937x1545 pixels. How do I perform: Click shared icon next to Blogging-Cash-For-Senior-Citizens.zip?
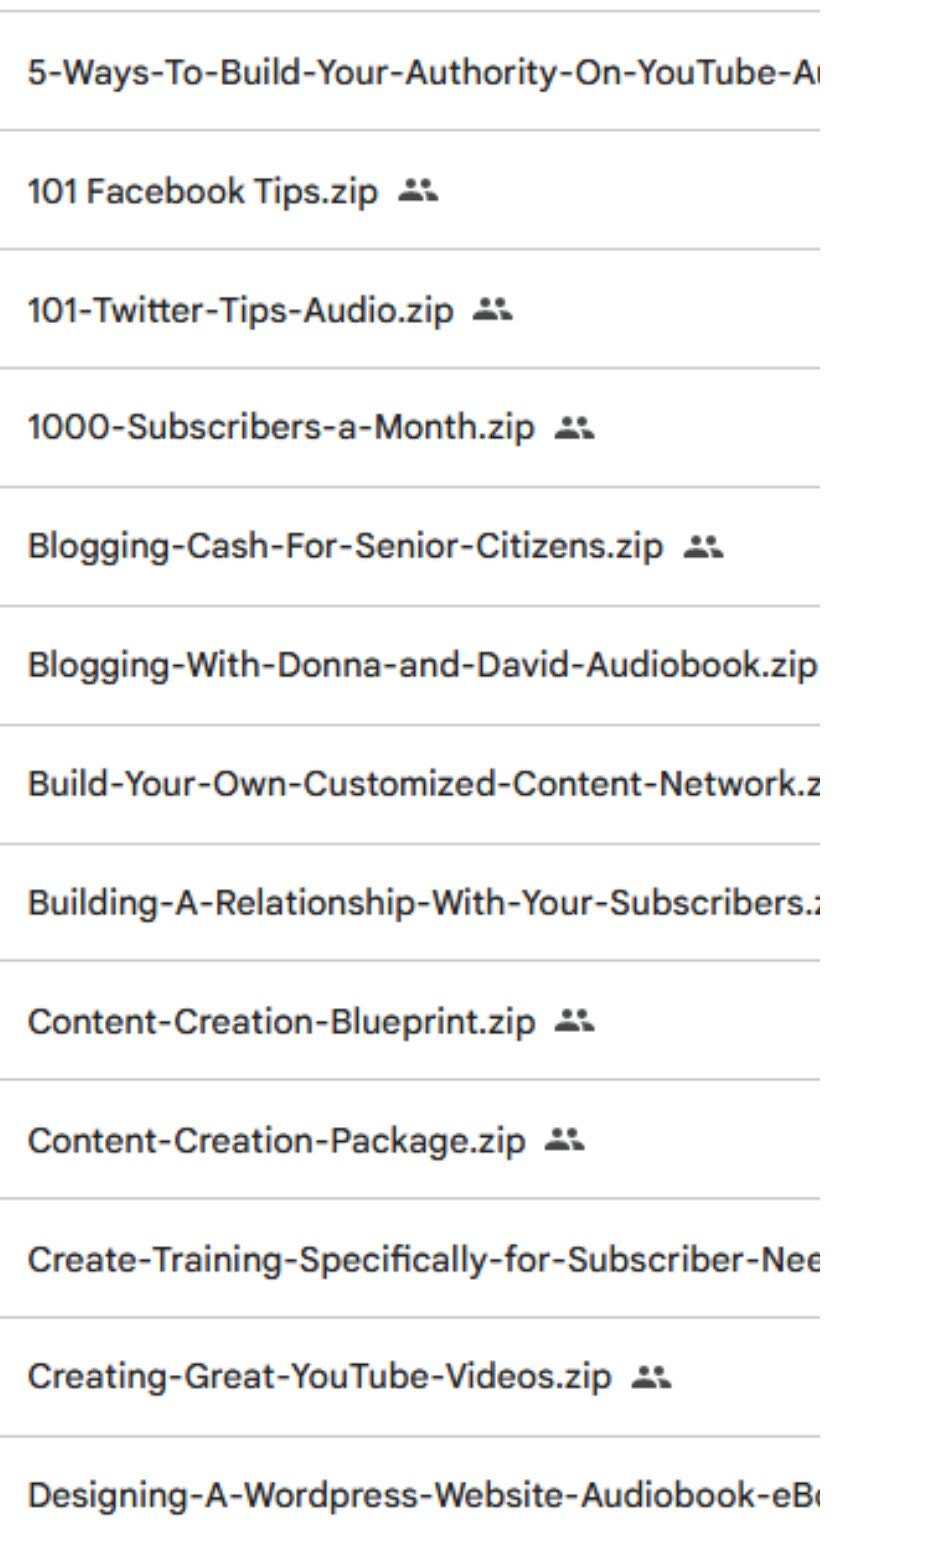coord(703,547)
